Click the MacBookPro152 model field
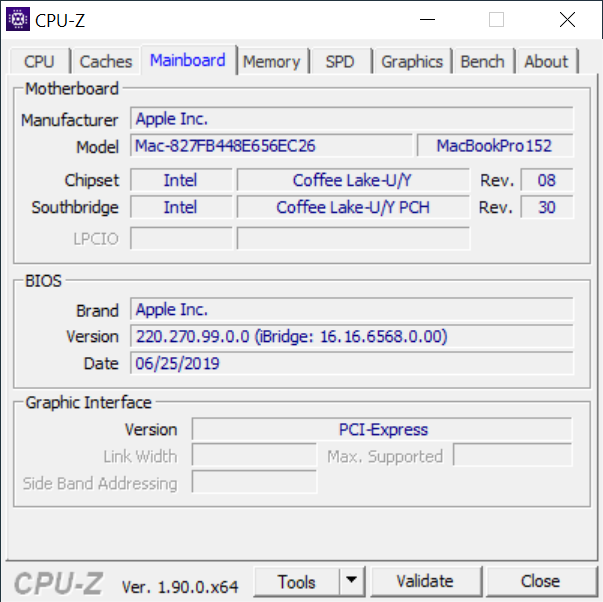Viewport: 603px width, 602px height. 495,146
